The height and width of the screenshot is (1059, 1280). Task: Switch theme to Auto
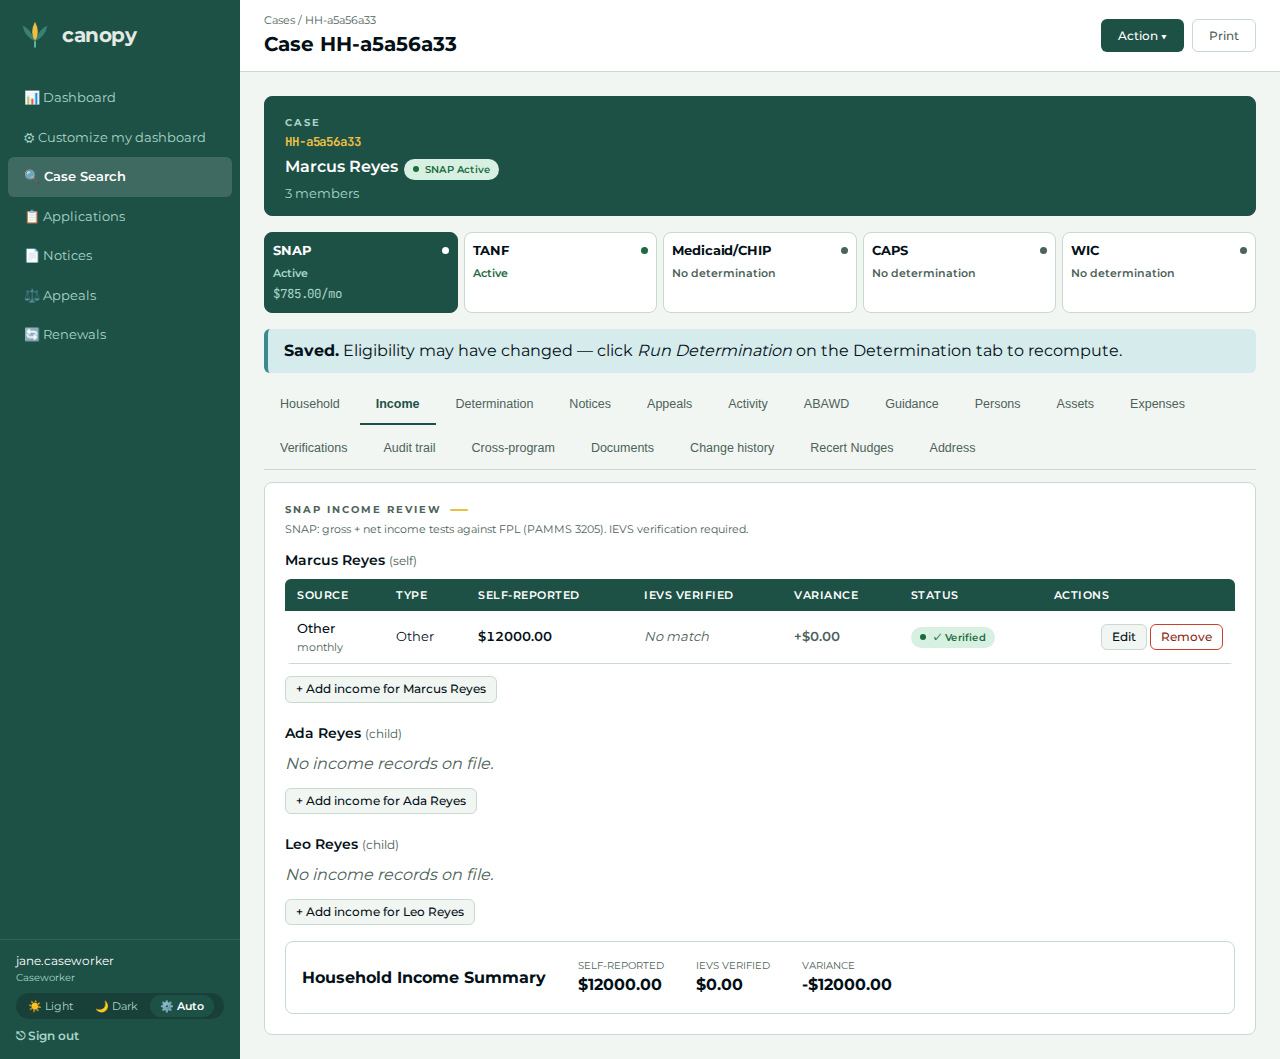182,1006
